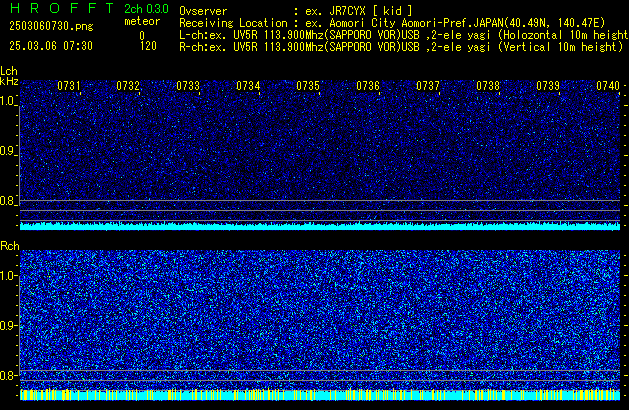Screen dimensions: 629x410
Task: Click the R-ch UV5R receiver description
Action: (401, 47)
